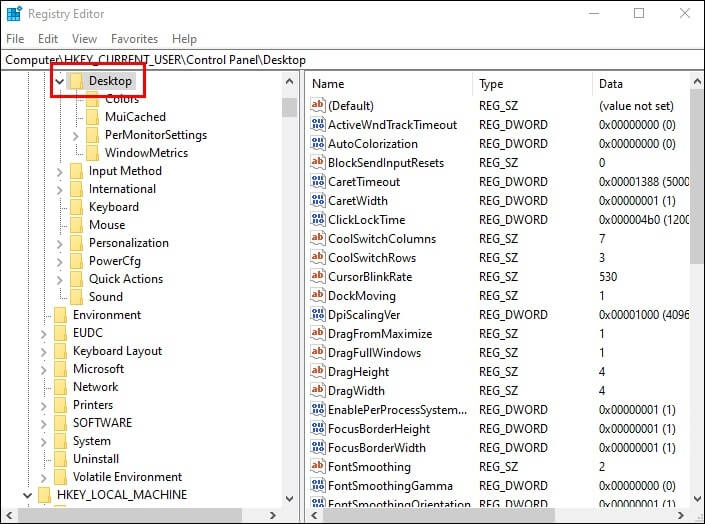
Task: Open the View menu
Action: [85, 39]
